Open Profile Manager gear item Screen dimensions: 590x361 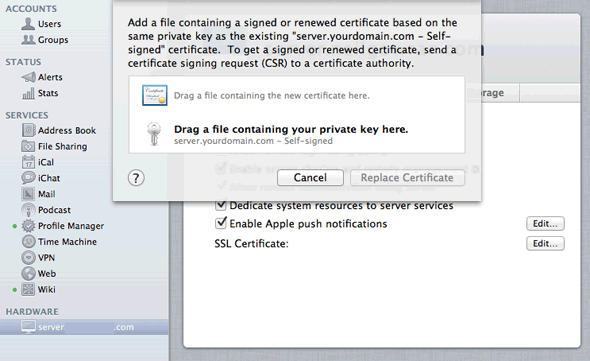click(x=62, y=226)
